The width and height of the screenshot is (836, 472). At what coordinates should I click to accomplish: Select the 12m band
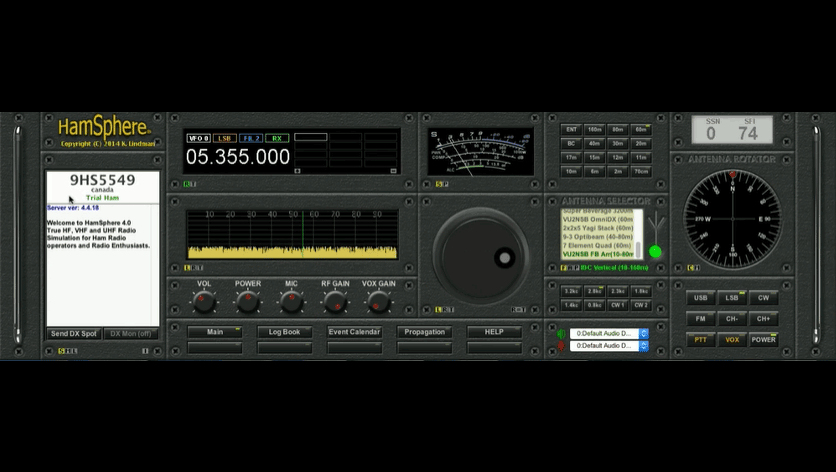(x=618, y=157)
